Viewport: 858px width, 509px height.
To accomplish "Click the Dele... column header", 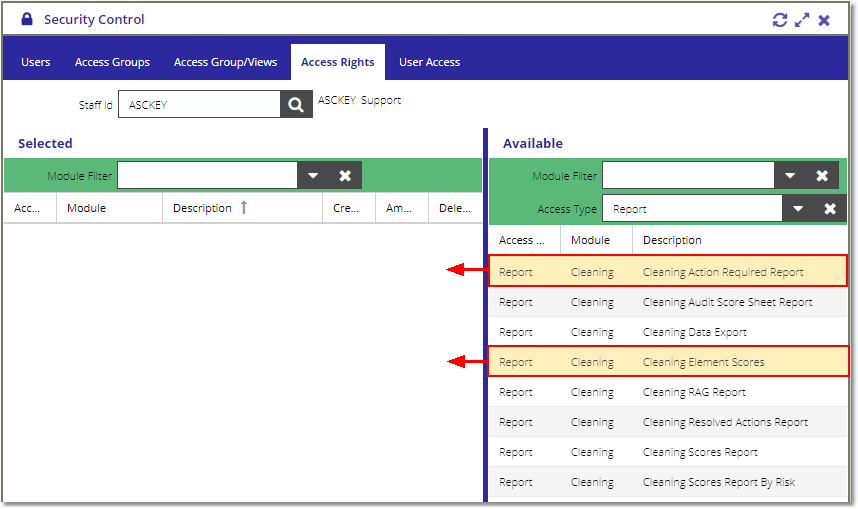I will 455,208.
